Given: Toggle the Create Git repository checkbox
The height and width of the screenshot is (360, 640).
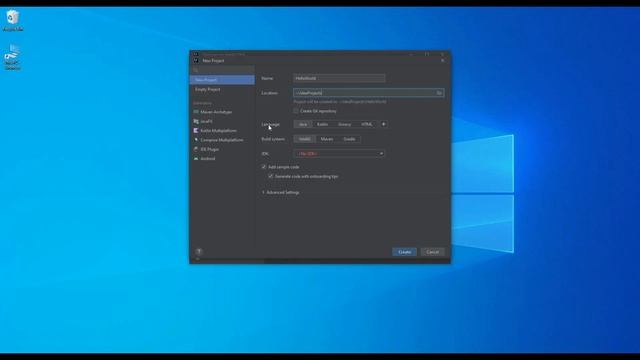Looking at the screenshot, I should (x=296, y=111).
